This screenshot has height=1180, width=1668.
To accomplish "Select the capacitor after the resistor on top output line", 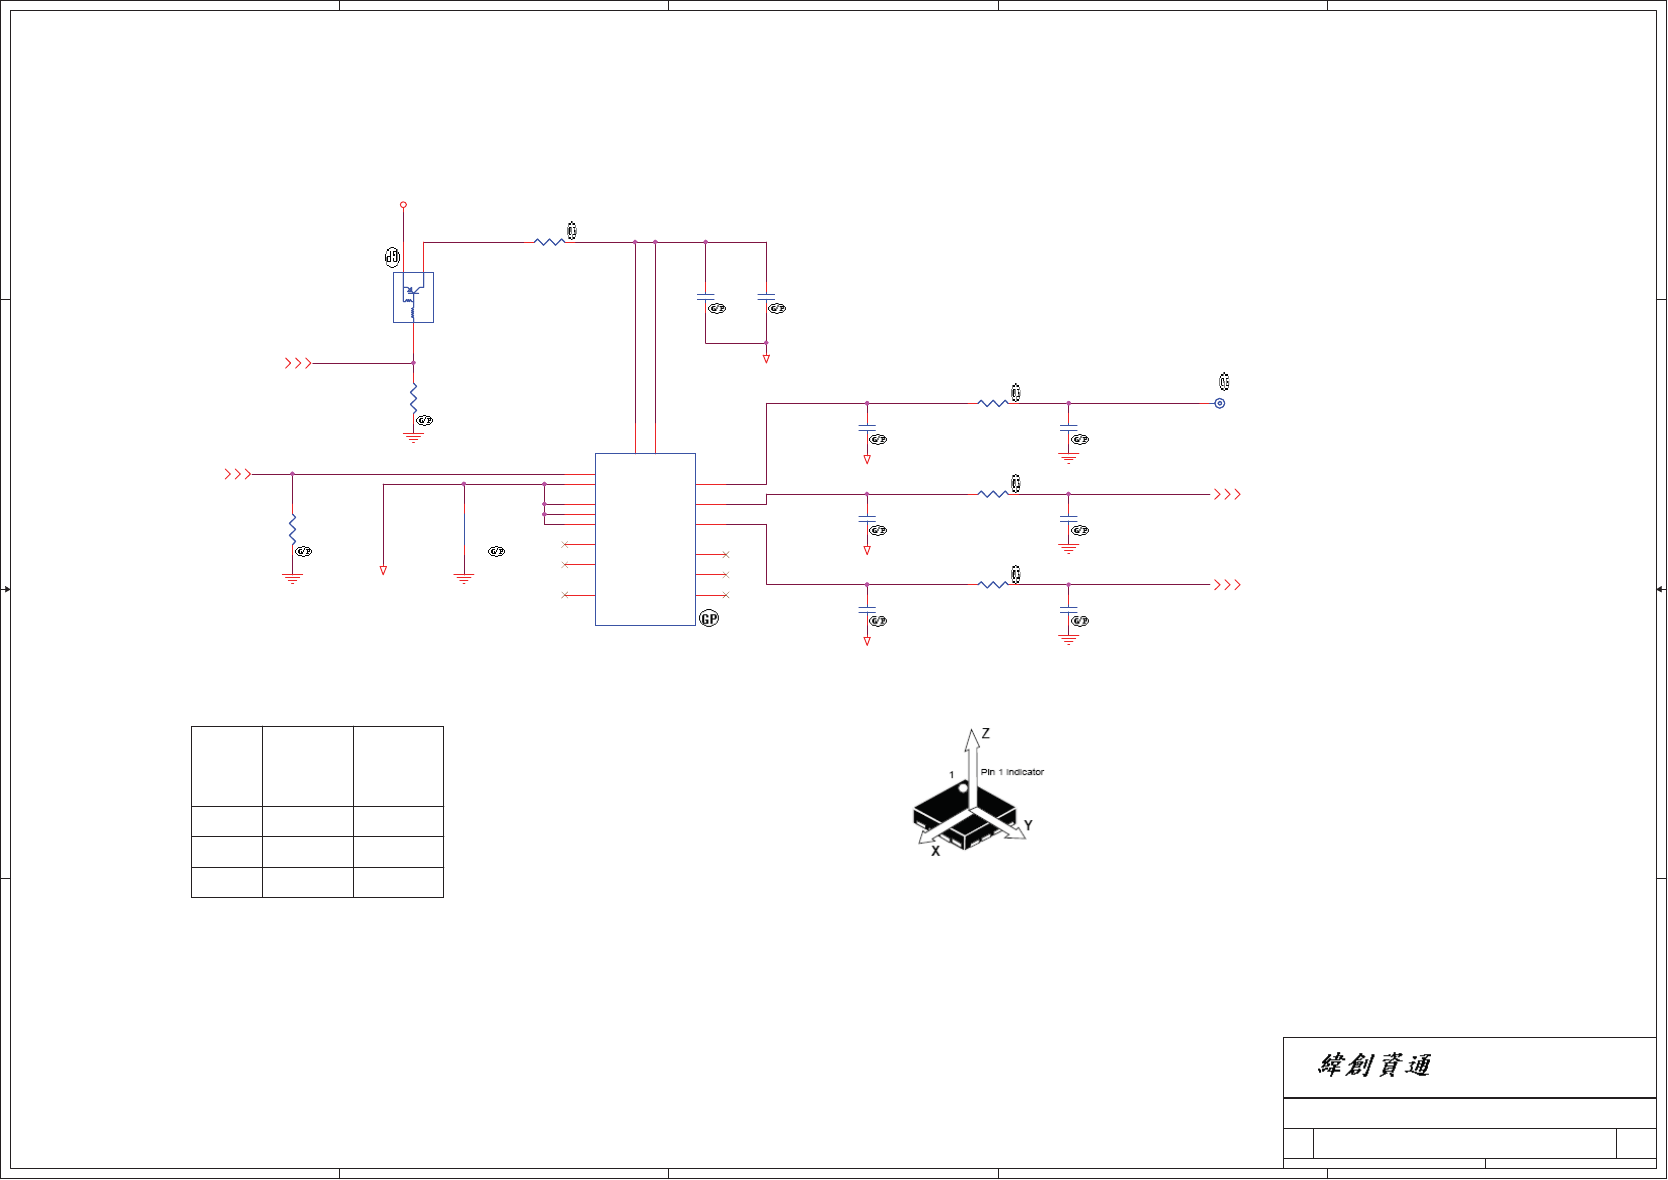I will (x=1068, y=428).
